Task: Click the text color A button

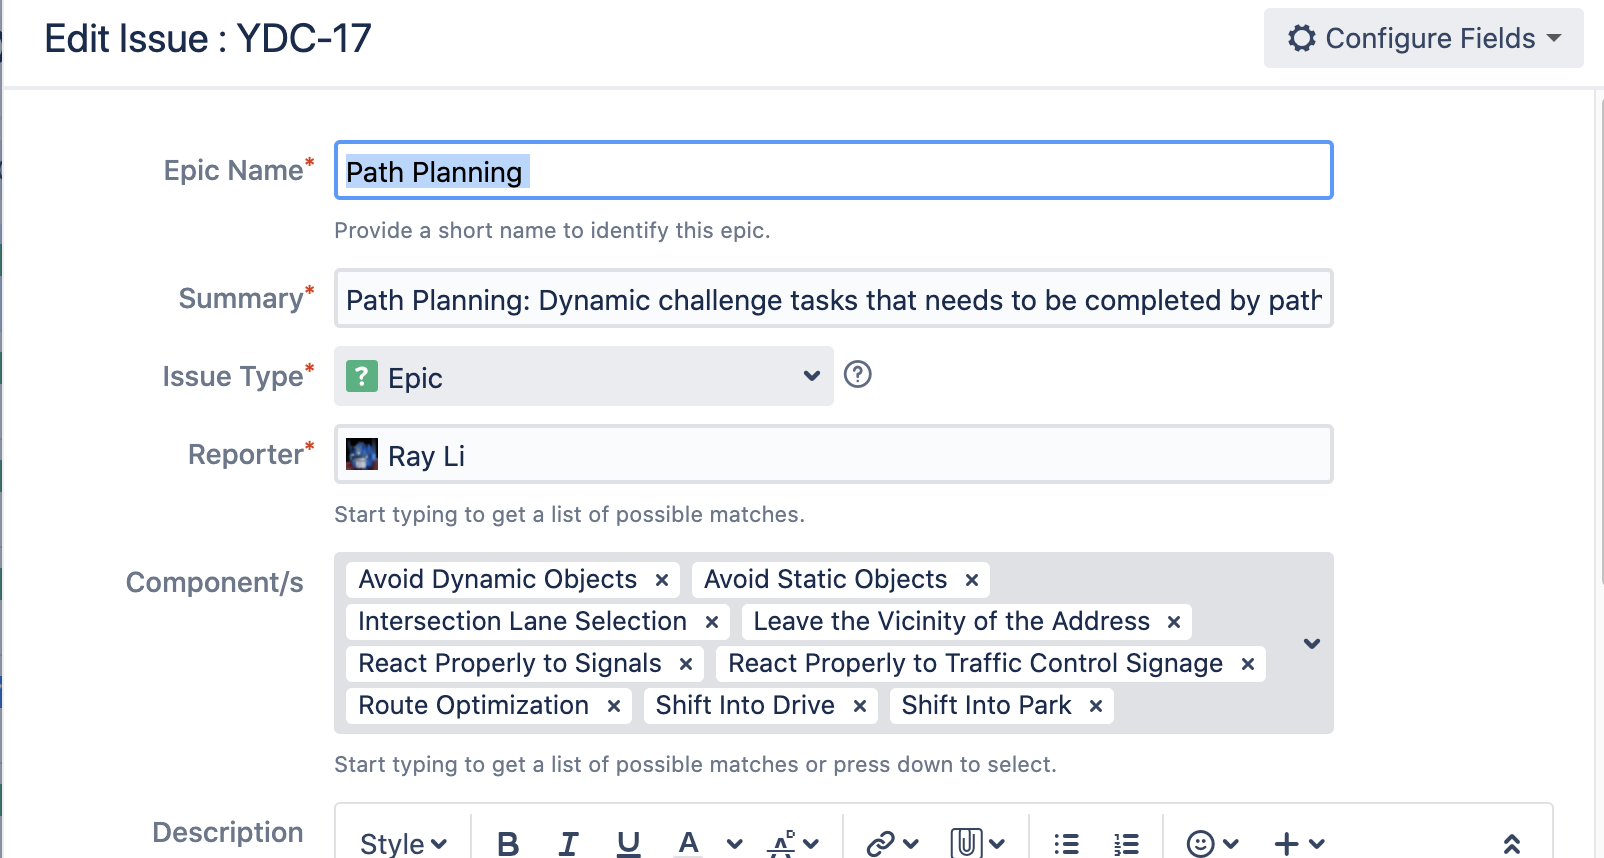Action: 688,843
